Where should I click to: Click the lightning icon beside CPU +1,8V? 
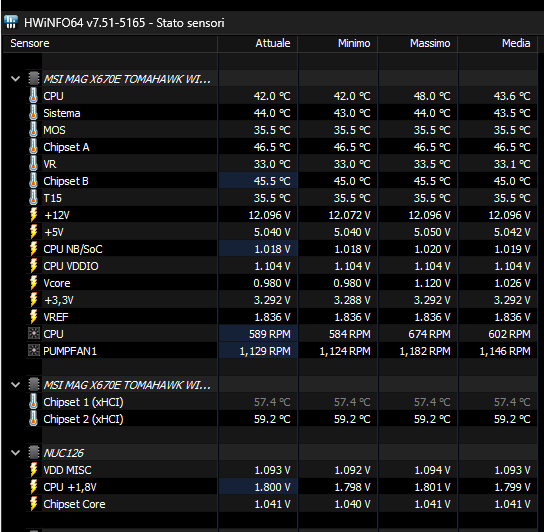33,487
